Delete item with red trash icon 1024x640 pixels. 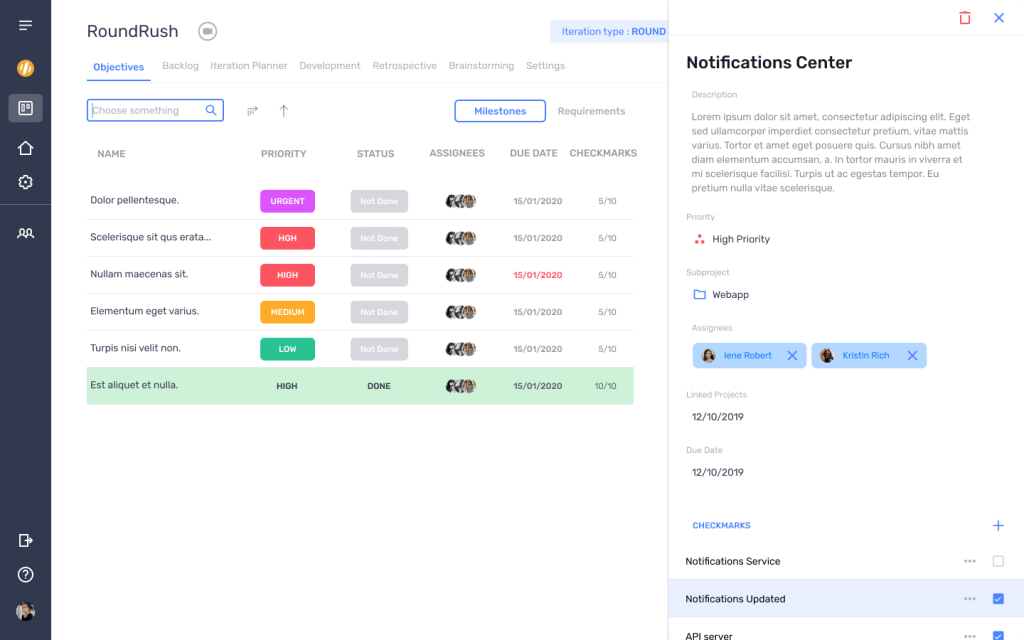pyautogui.click(x=964, y=18)
